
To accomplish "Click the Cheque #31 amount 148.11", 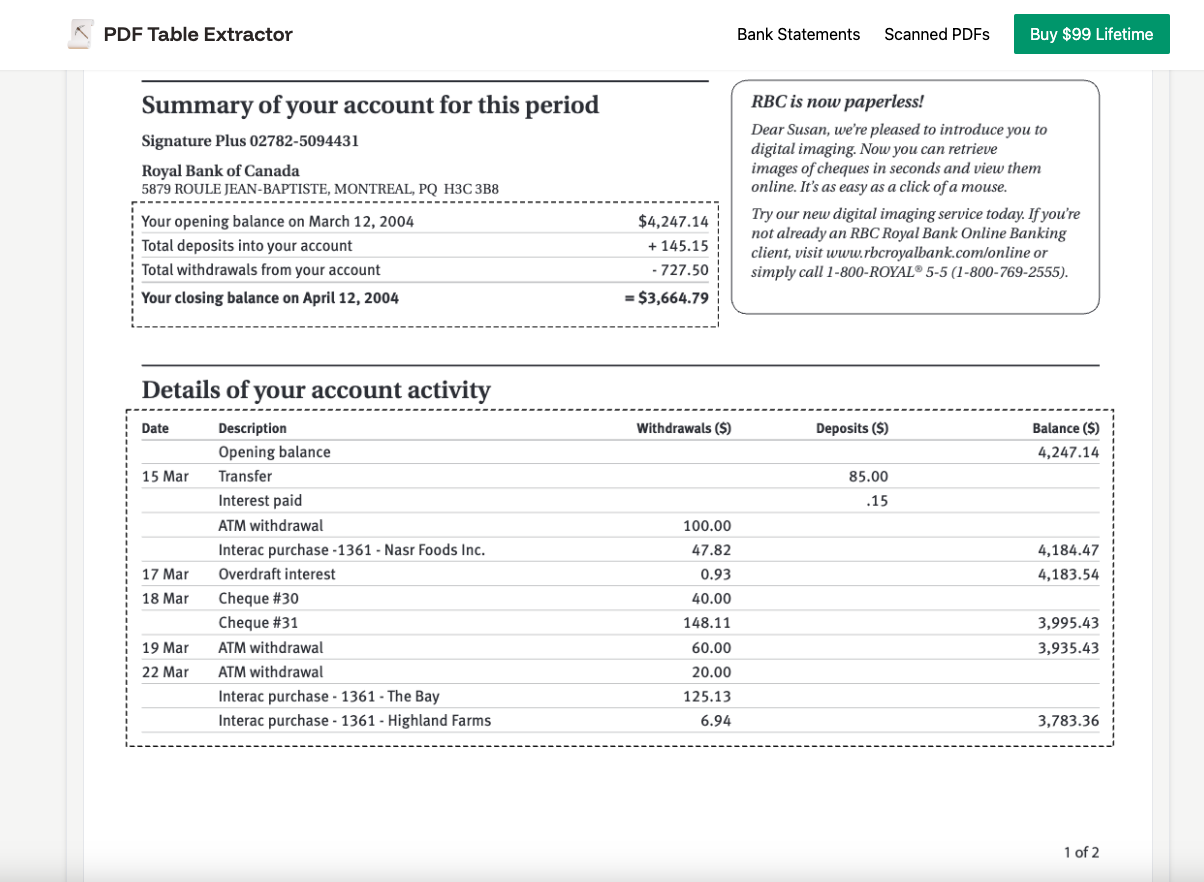I will click(707, 623).
